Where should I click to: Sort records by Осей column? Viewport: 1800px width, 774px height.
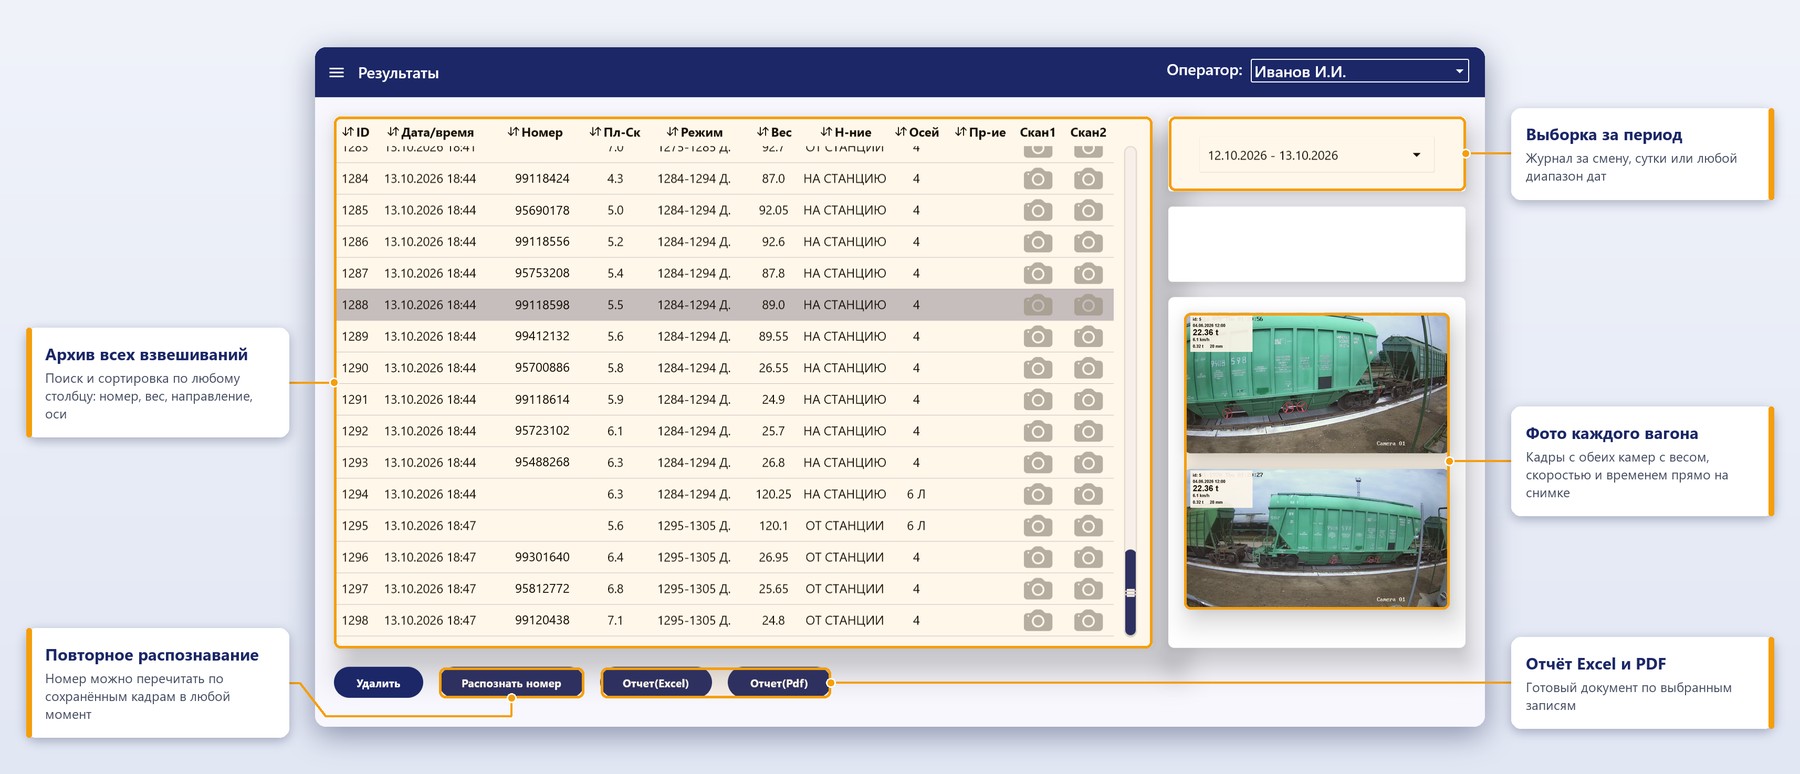[917, 132]
